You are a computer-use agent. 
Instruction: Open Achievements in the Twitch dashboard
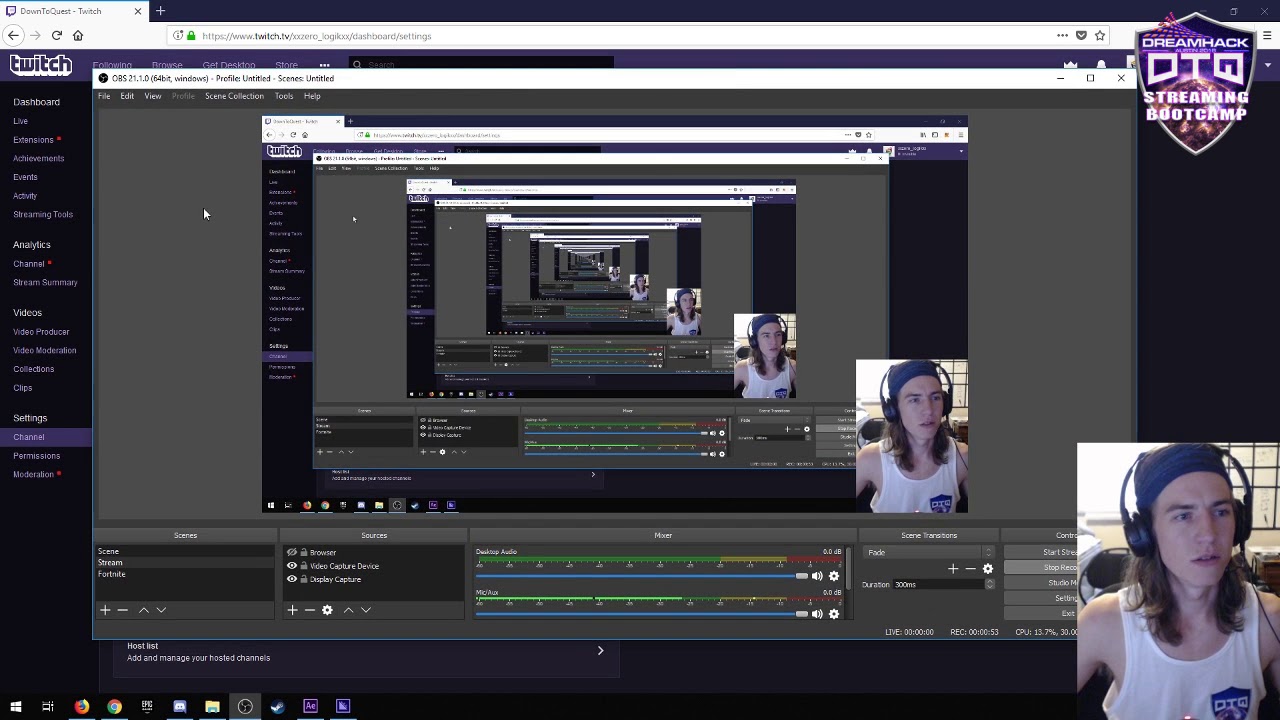tap(38, 158)
